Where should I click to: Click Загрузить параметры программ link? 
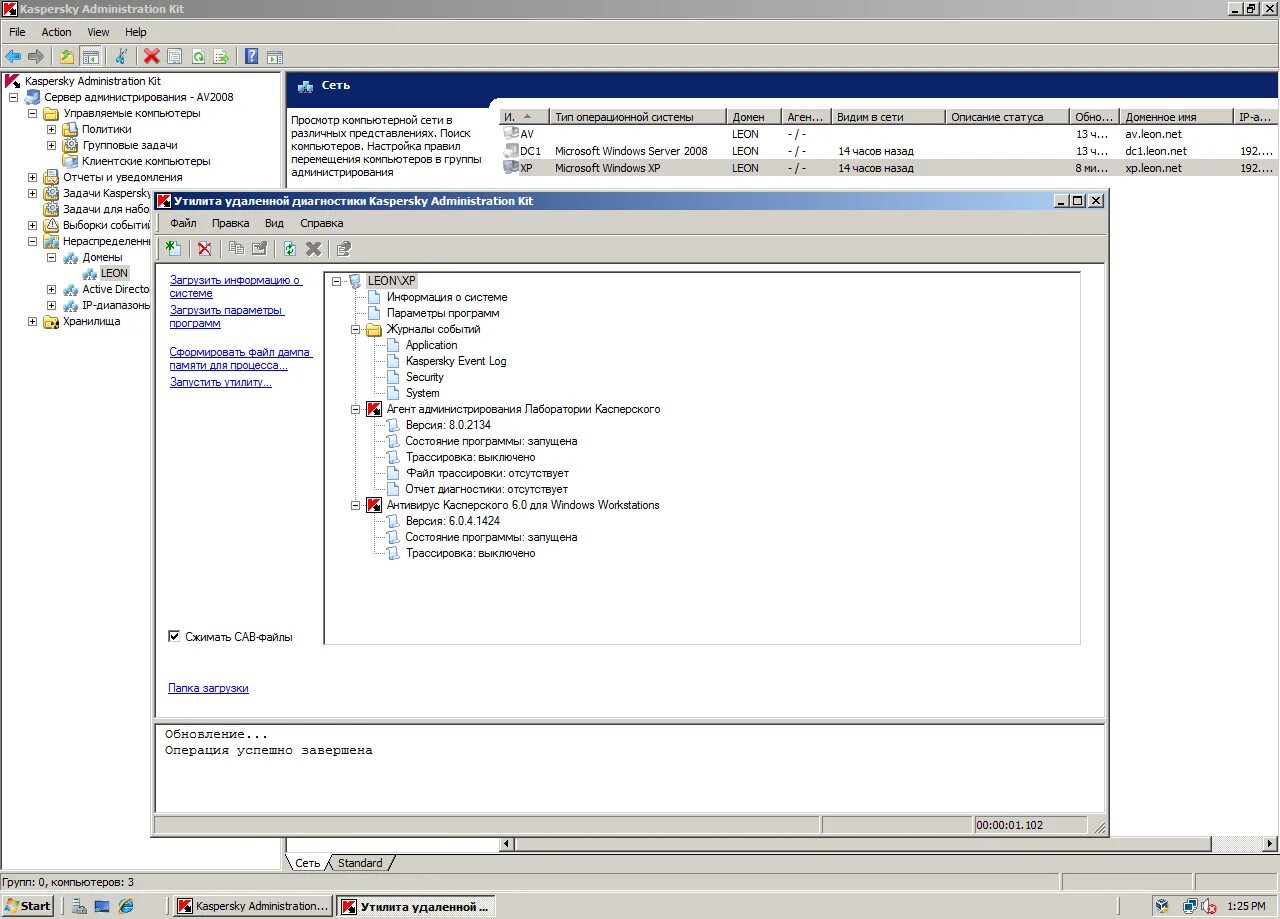[227, 317]
